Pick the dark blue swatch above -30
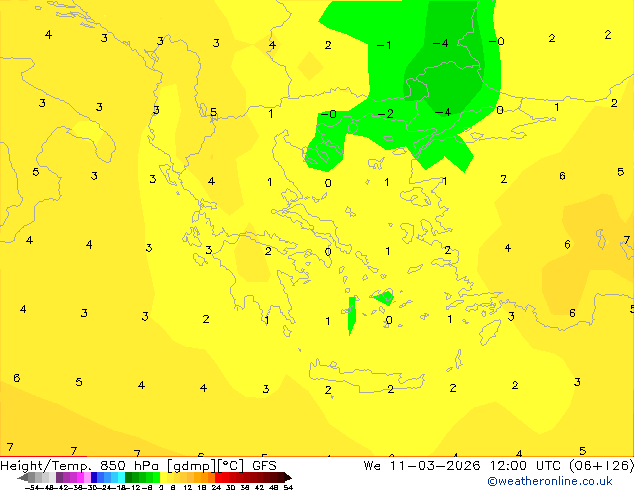This screenshot has height=490, width=634. tap(94, 478)
